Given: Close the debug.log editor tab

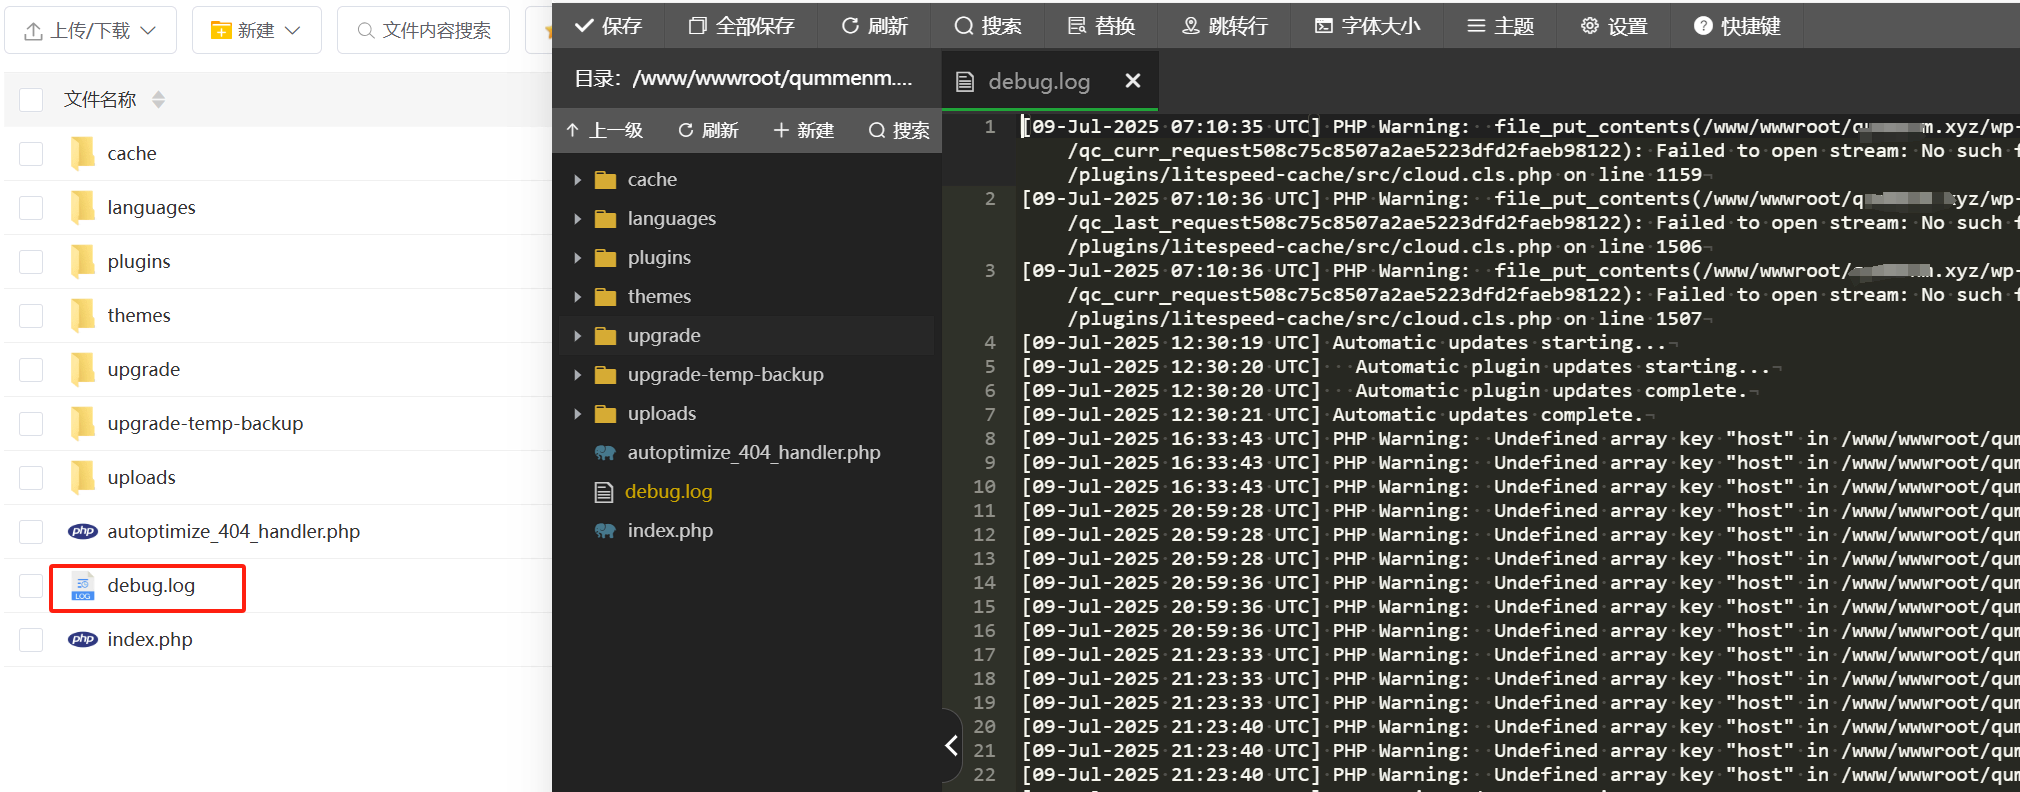Looking at the screenshot, I should tap(1132, 81).
